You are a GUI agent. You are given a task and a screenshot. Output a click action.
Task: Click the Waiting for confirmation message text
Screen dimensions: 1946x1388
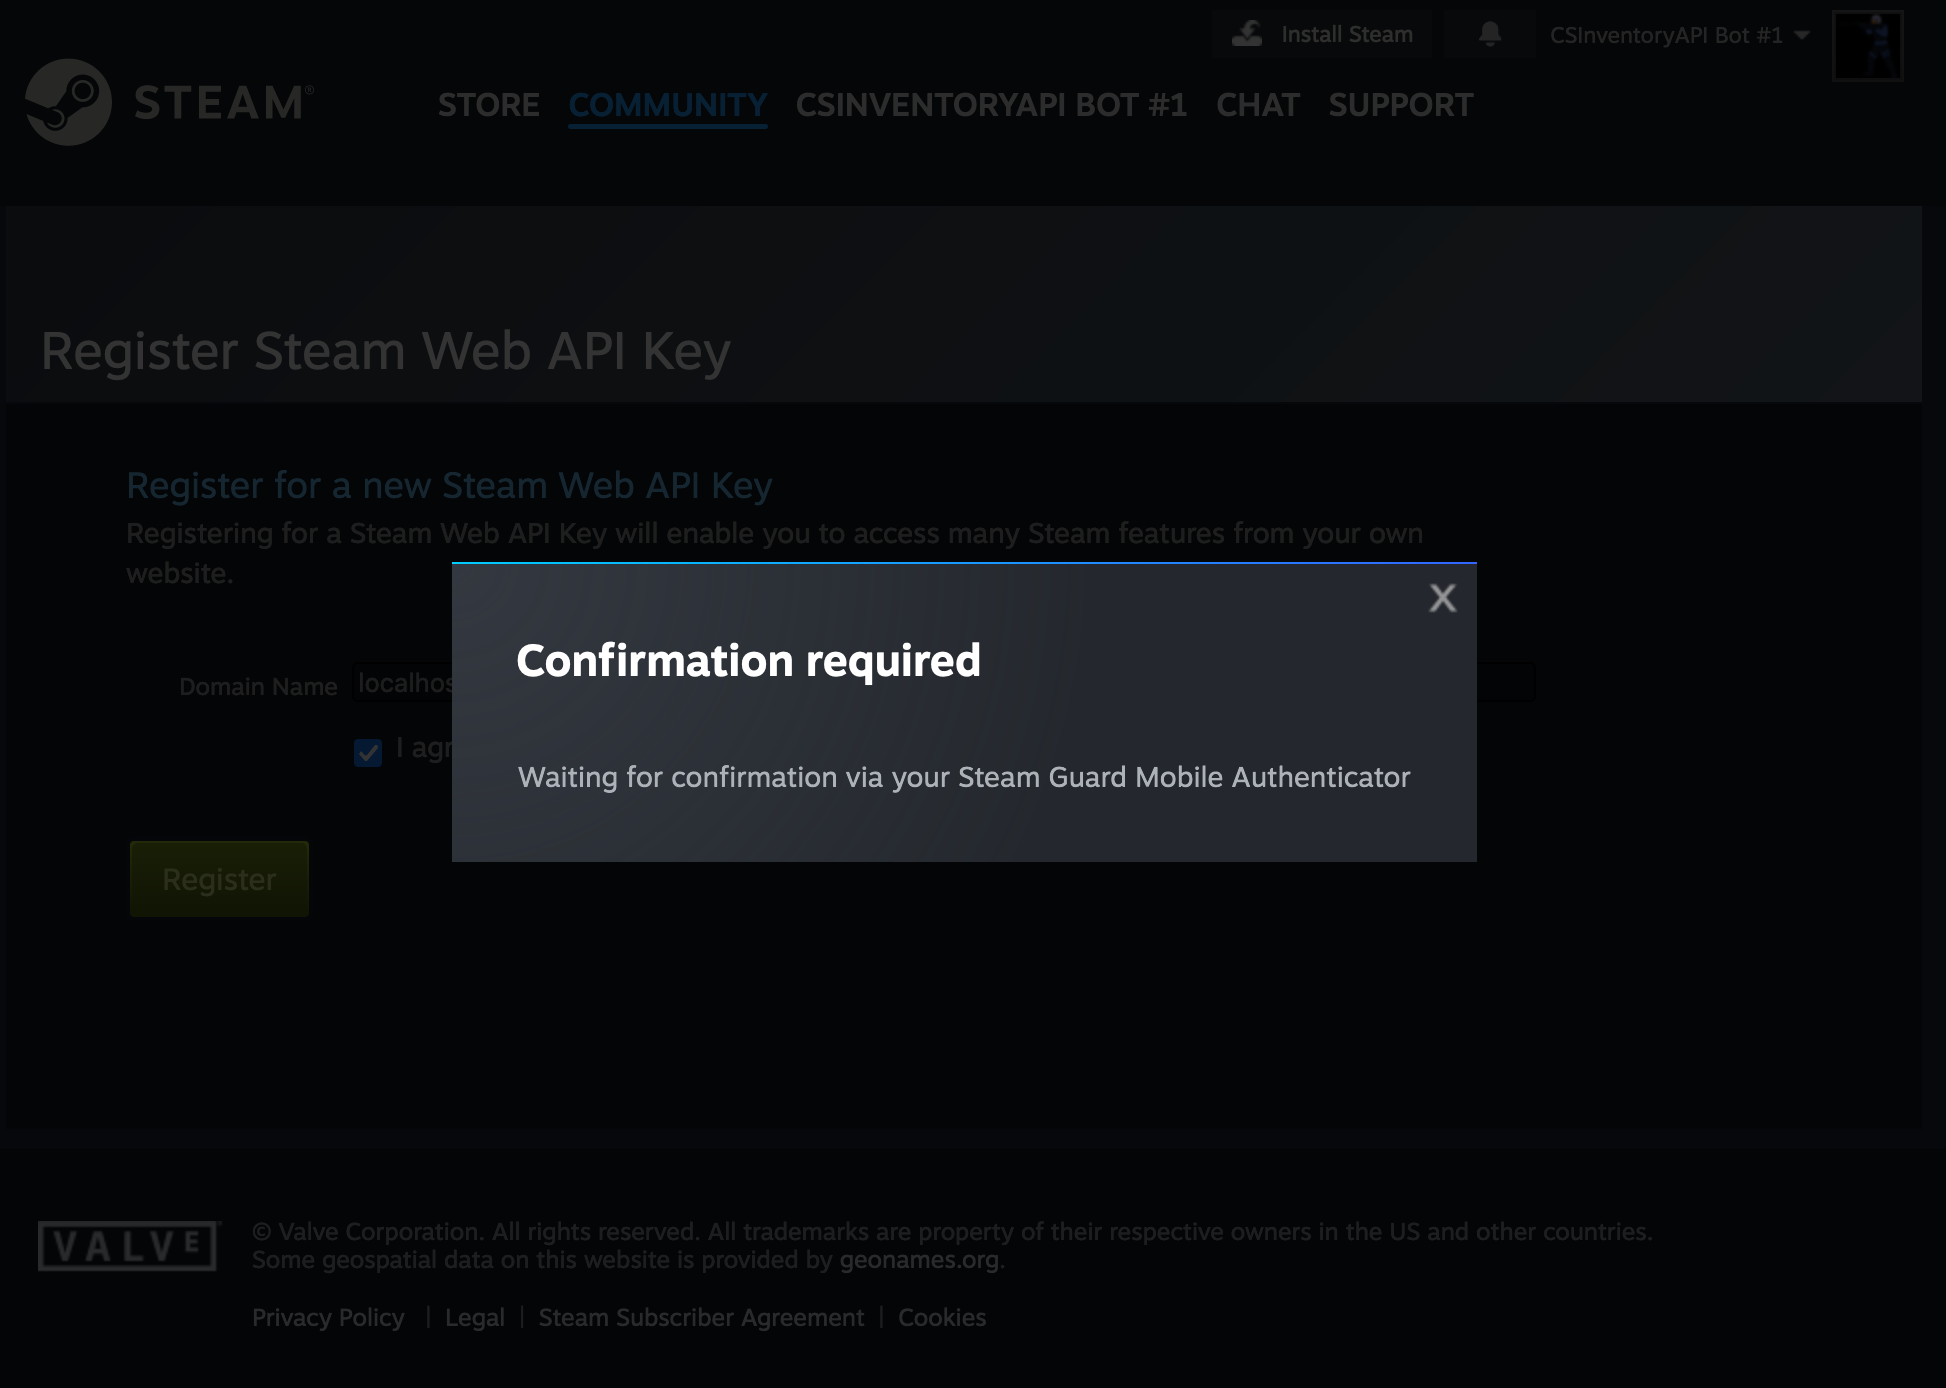[x=964, y=777]
